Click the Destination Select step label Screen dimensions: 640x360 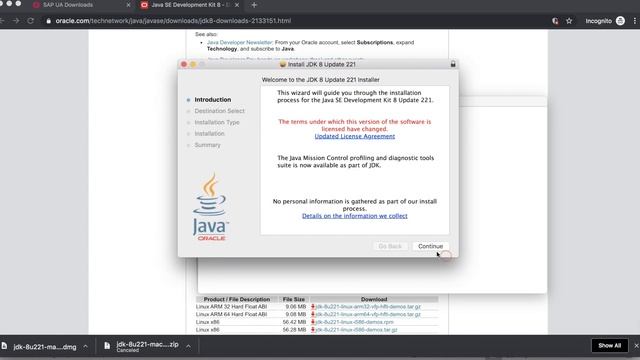220,111
